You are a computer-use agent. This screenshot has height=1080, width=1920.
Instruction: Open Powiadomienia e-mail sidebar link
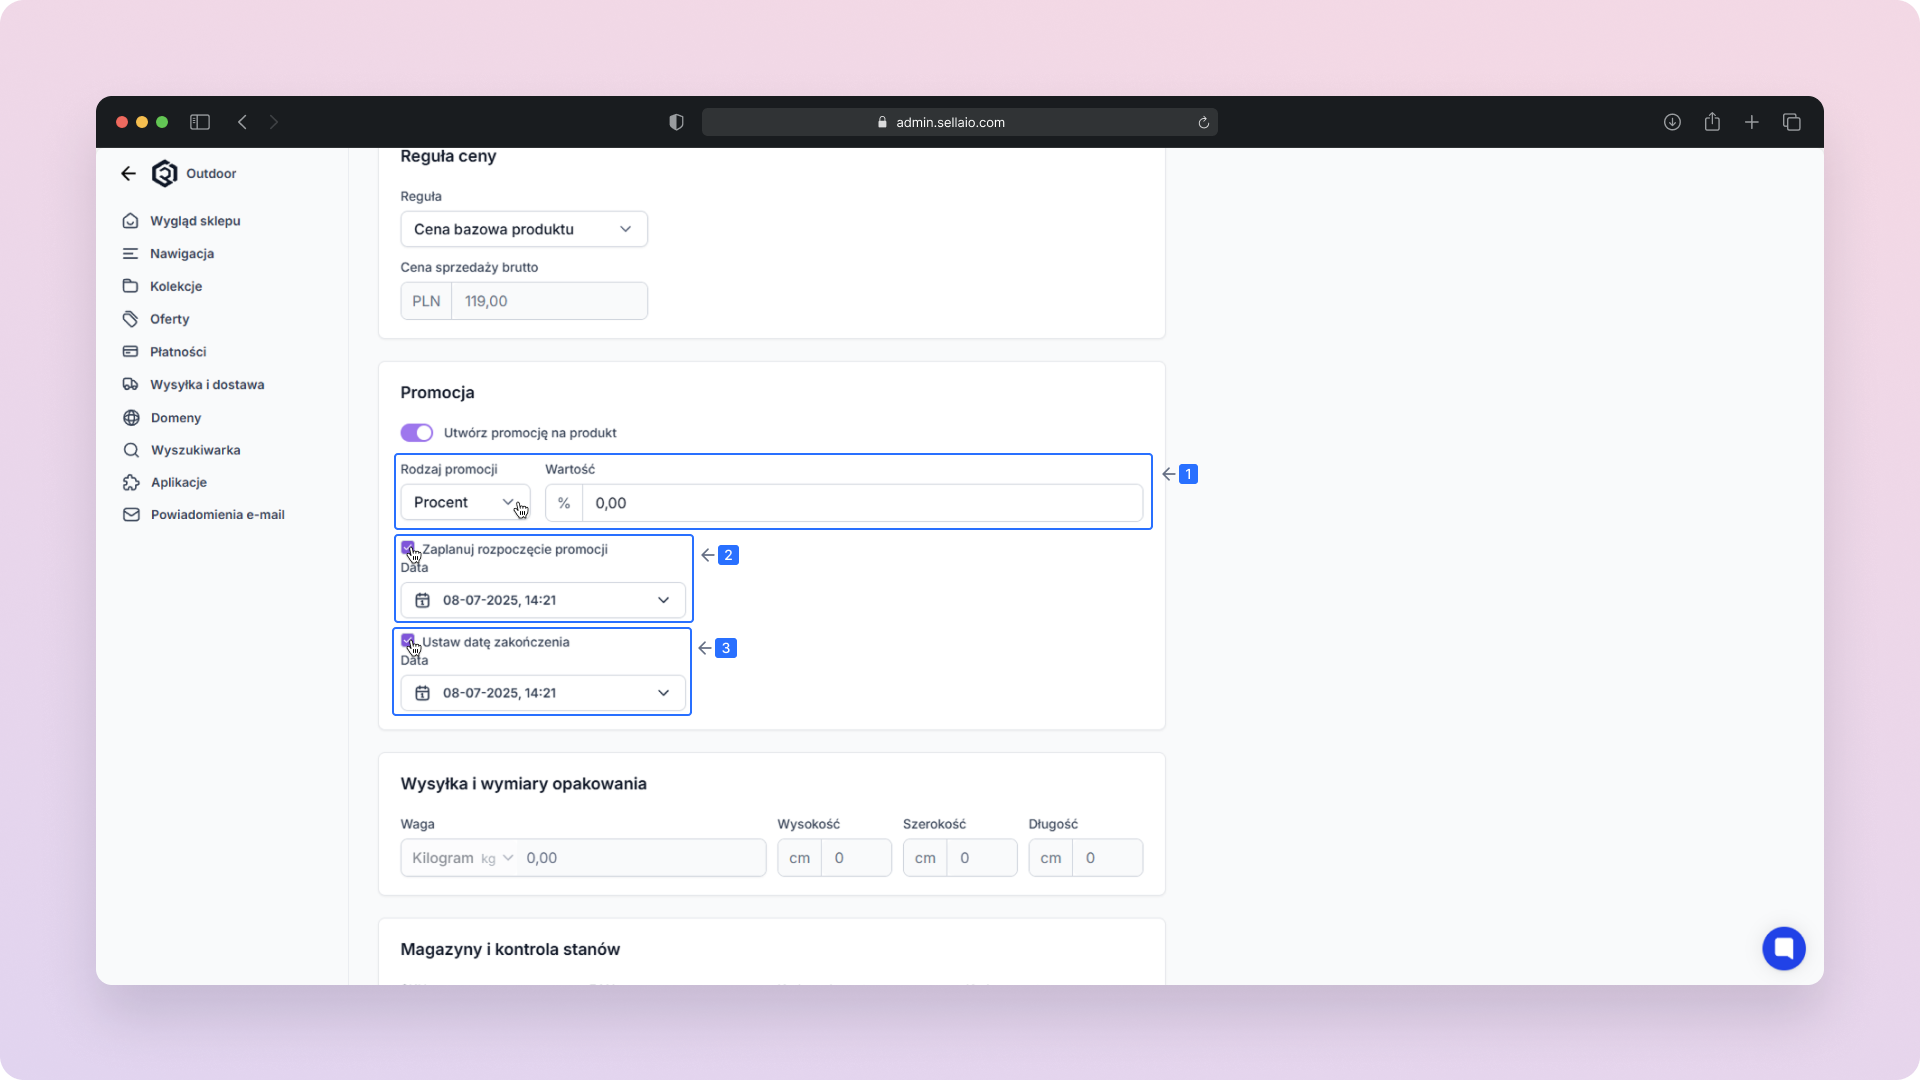(x=217, y=515)
